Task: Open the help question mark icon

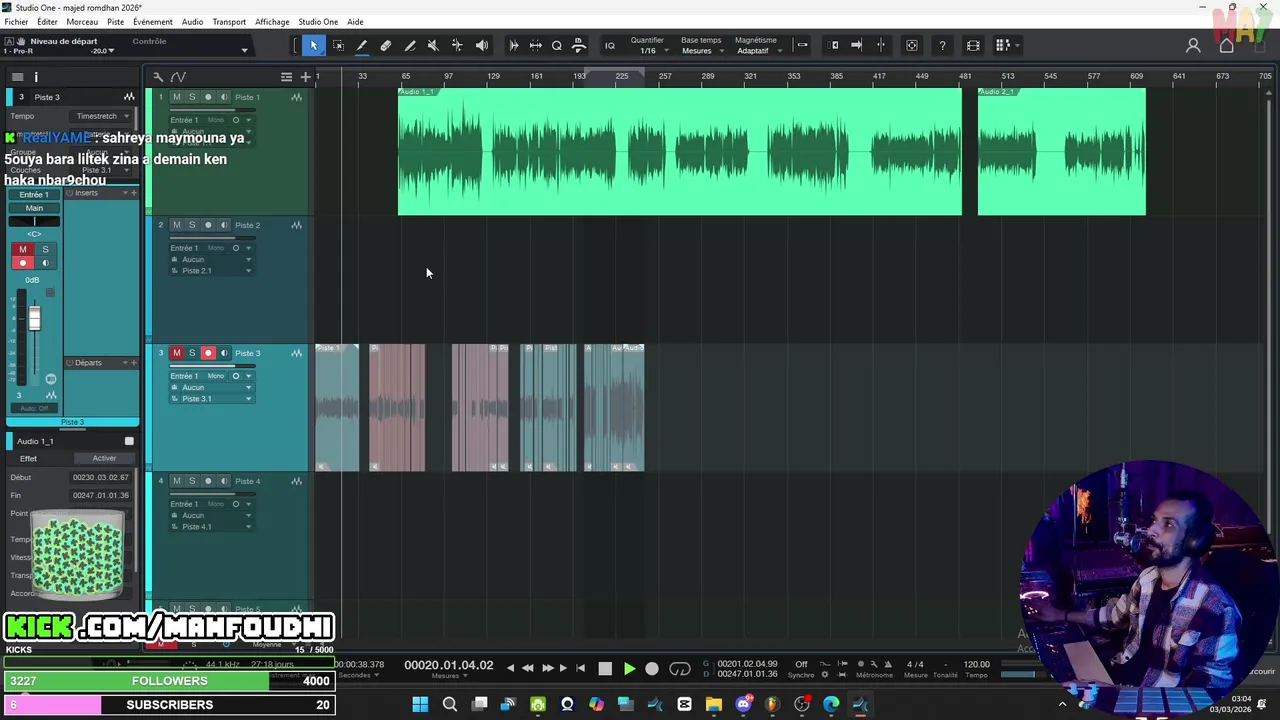Action: click(942, 45)
